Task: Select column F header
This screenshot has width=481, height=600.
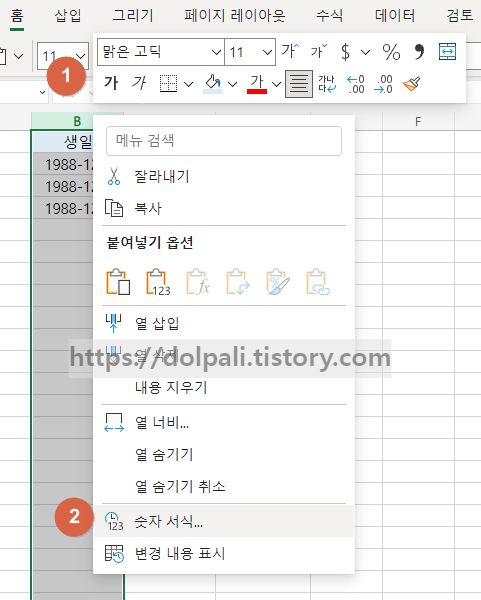Action: tap(418, 121)
